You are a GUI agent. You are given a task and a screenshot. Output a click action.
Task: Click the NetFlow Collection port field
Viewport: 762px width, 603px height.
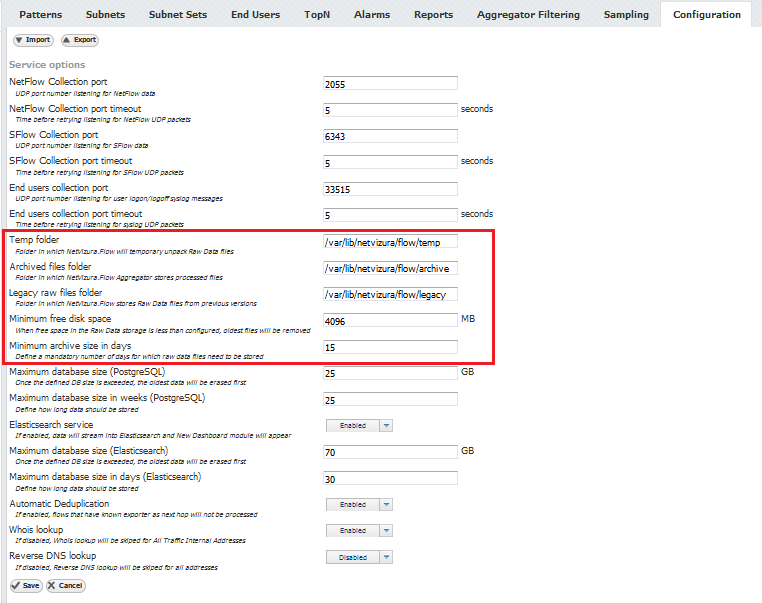[x=390, y=84]
